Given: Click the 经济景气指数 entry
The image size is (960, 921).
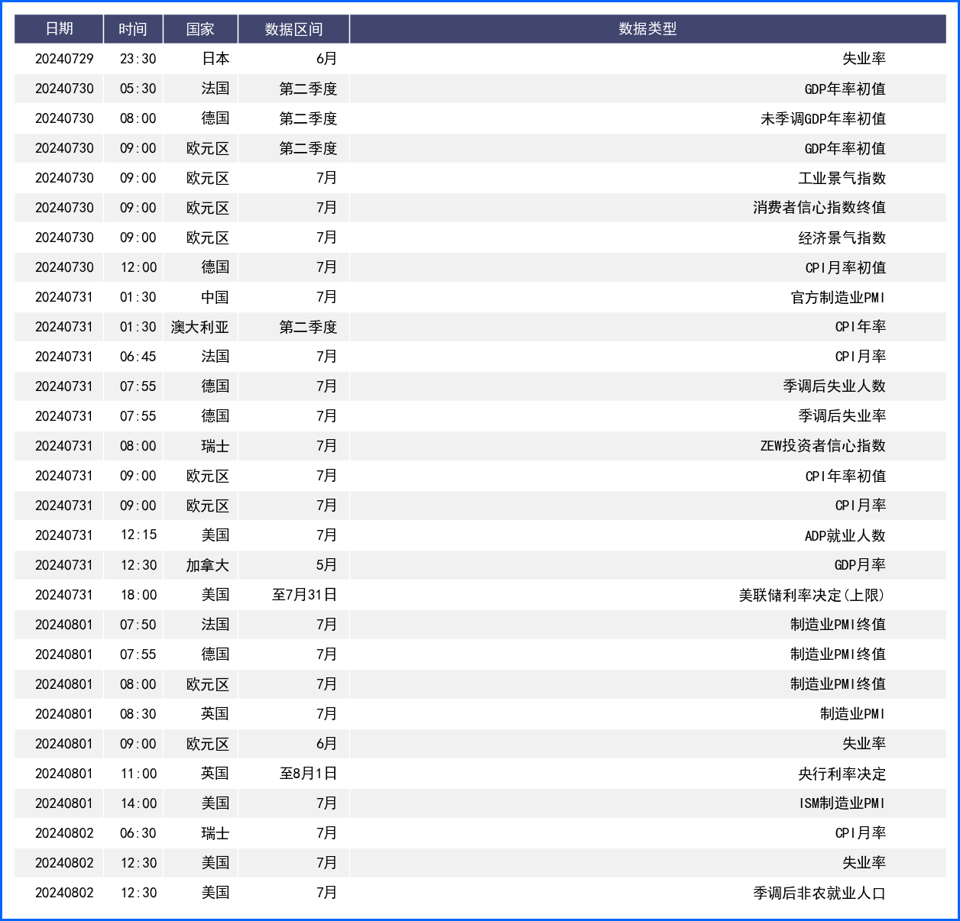Looking at the screenshot, I should (x=842, y=238).
